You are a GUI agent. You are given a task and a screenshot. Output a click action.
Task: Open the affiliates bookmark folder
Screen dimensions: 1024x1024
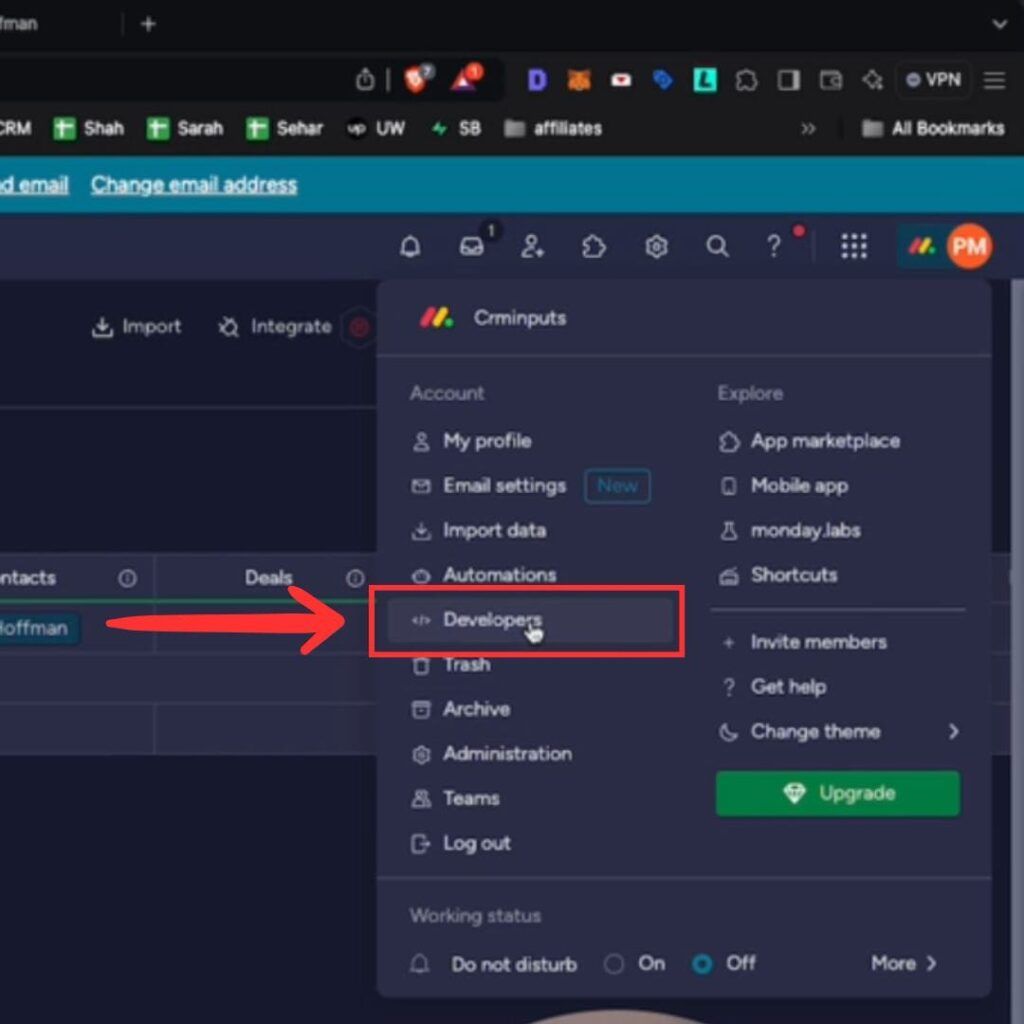552,129
